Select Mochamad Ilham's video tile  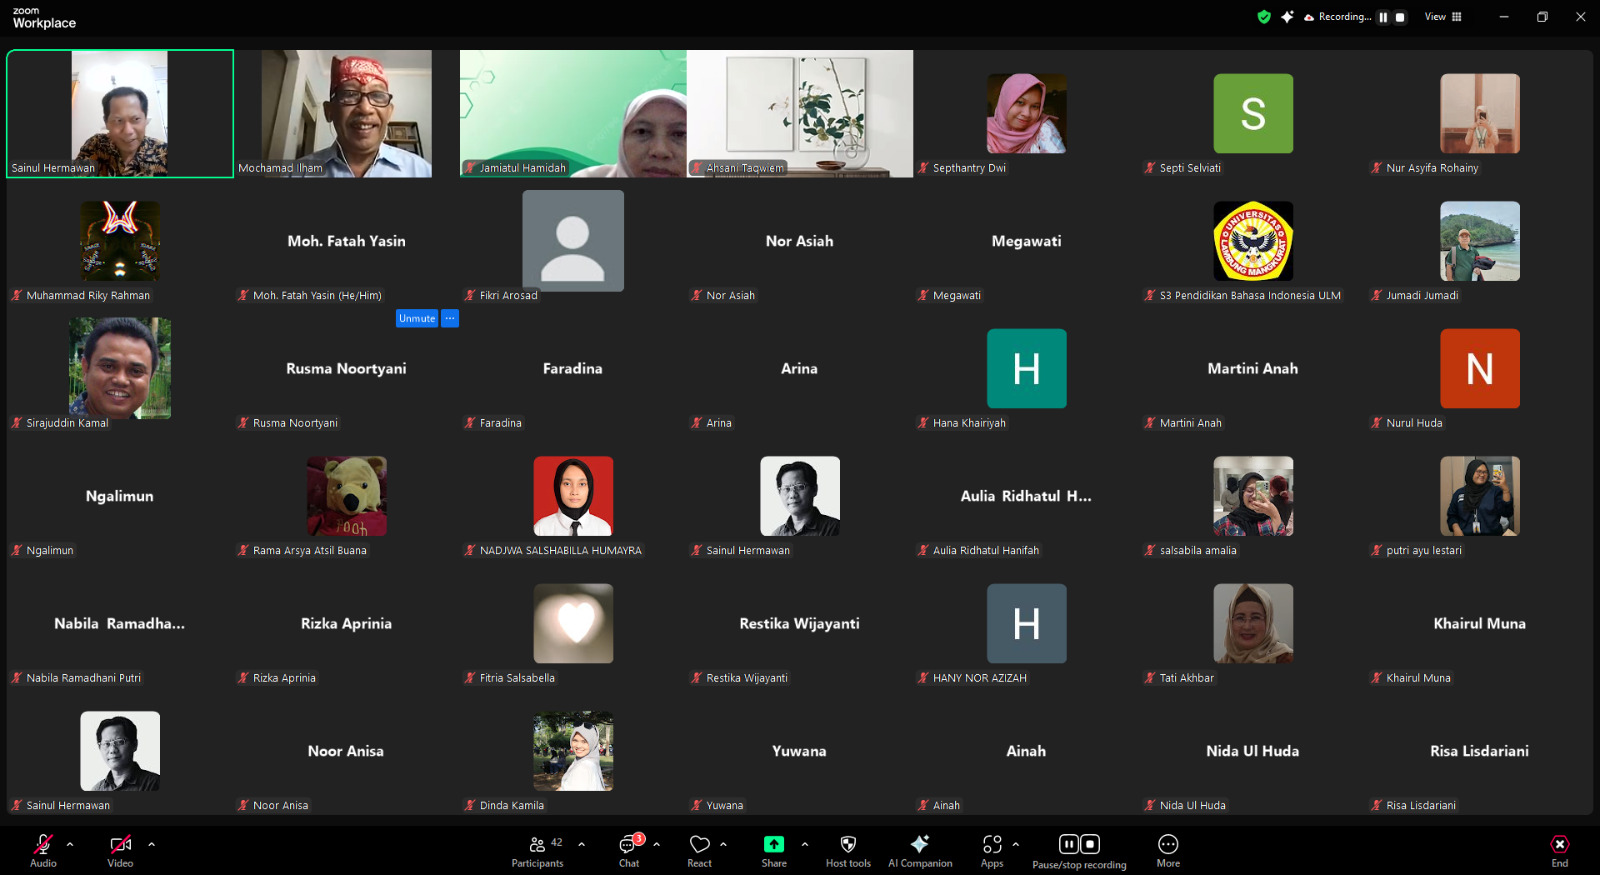[346, 113]
